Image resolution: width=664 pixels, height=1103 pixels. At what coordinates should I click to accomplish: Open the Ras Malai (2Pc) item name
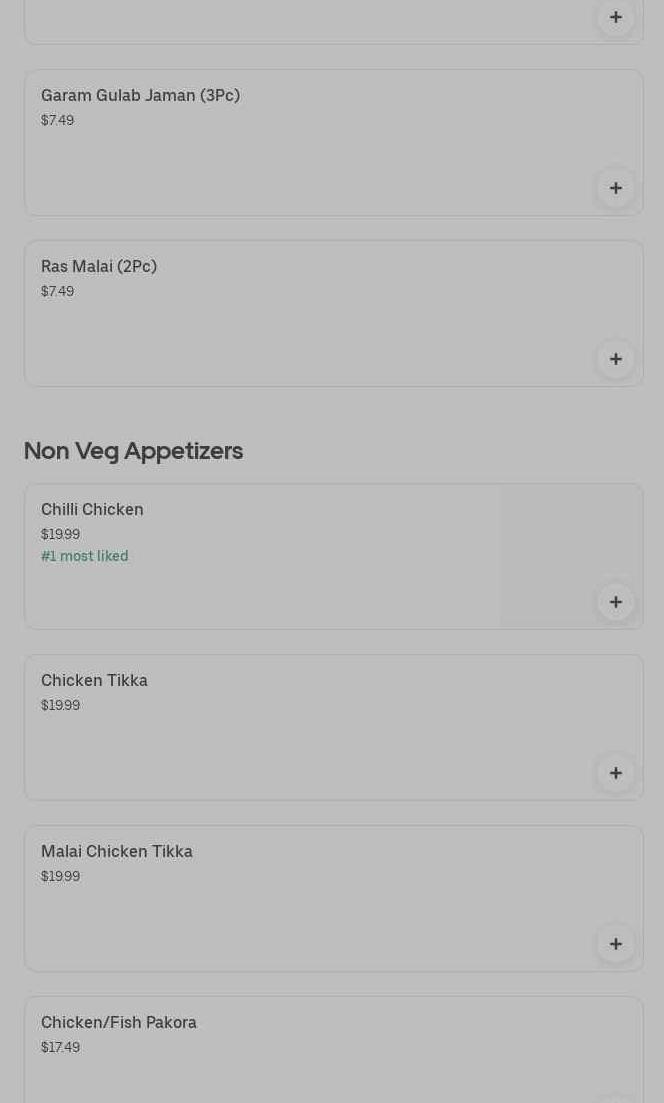click(99, 266)
